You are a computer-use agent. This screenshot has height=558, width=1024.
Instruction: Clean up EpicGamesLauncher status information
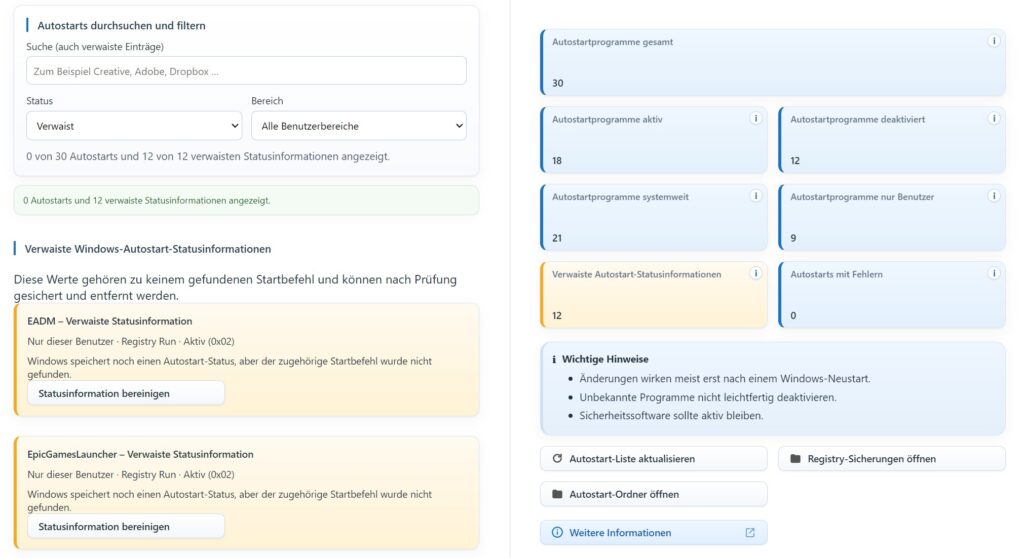pyautogui.click(x=126, y=527)
